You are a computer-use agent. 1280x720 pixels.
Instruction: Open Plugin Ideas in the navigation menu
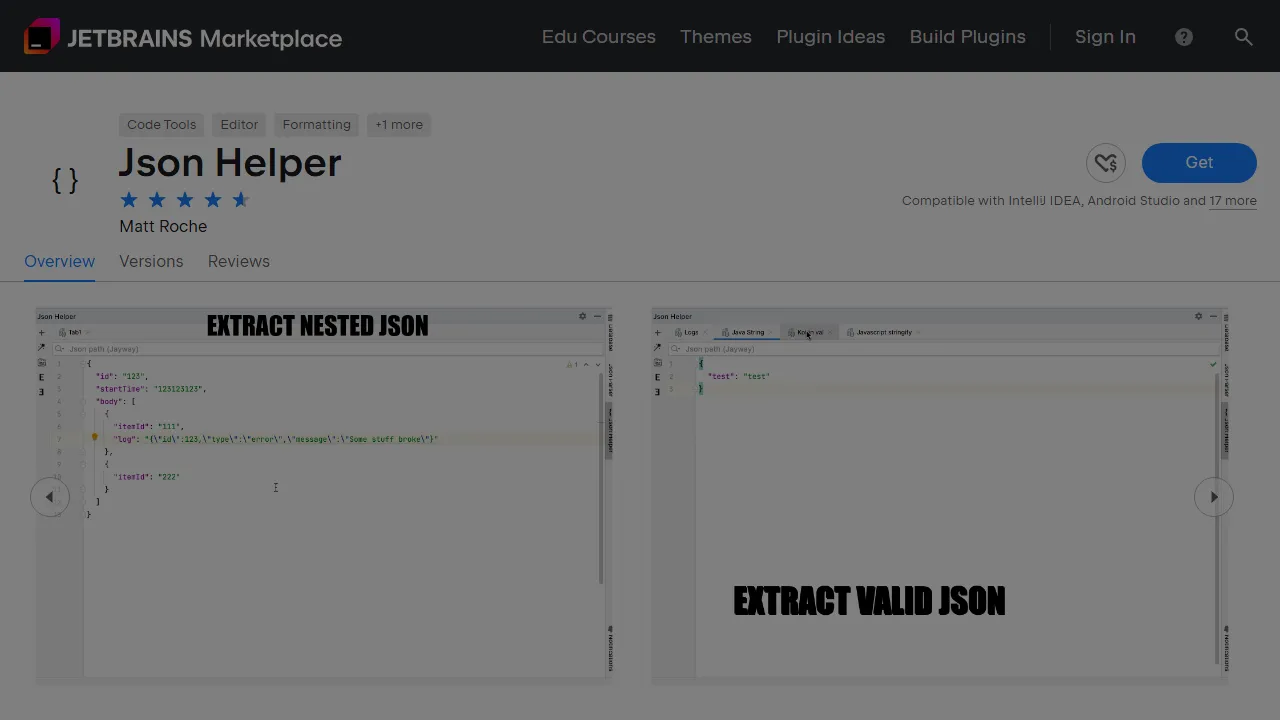pyautogui.click(x=830, y=37)
